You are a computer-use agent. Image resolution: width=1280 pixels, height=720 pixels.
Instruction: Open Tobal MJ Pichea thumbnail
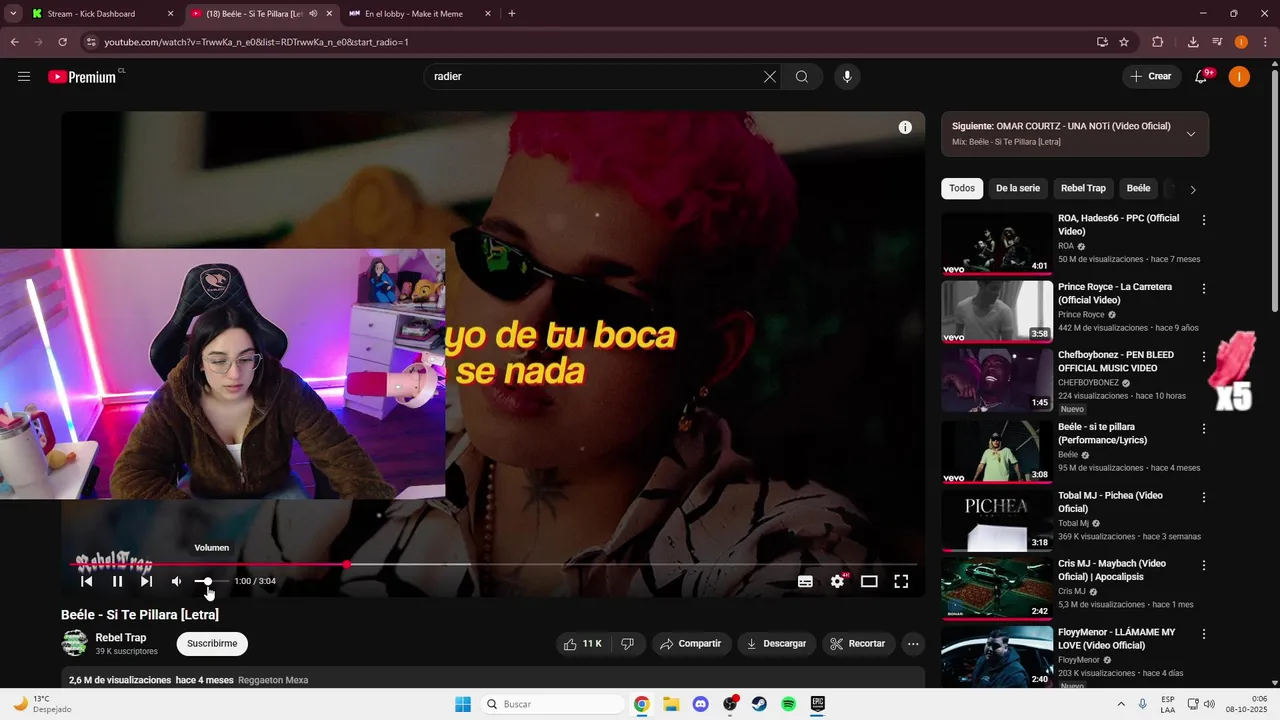(997, 520)
